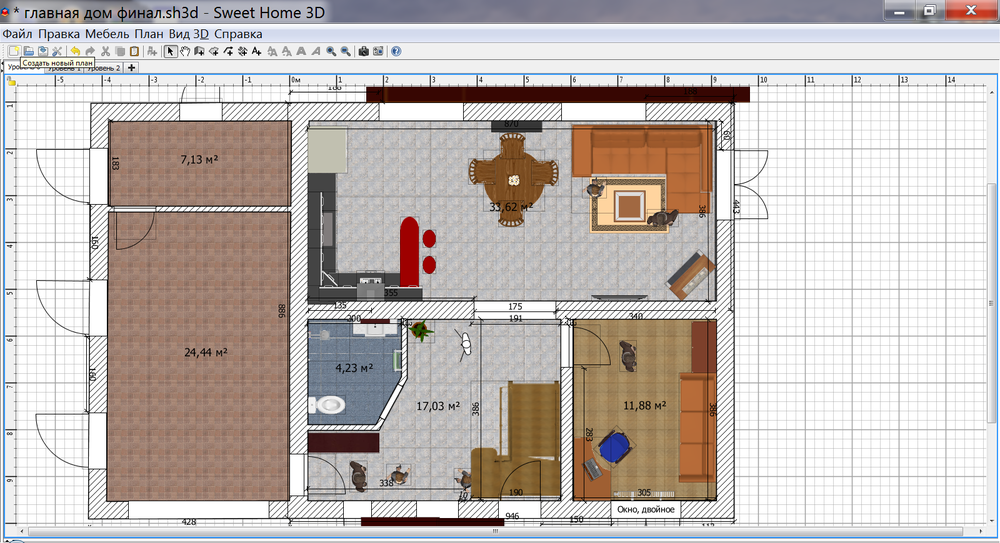
Task: Select the 7,13 м² room label
Action: click(199, 160)
